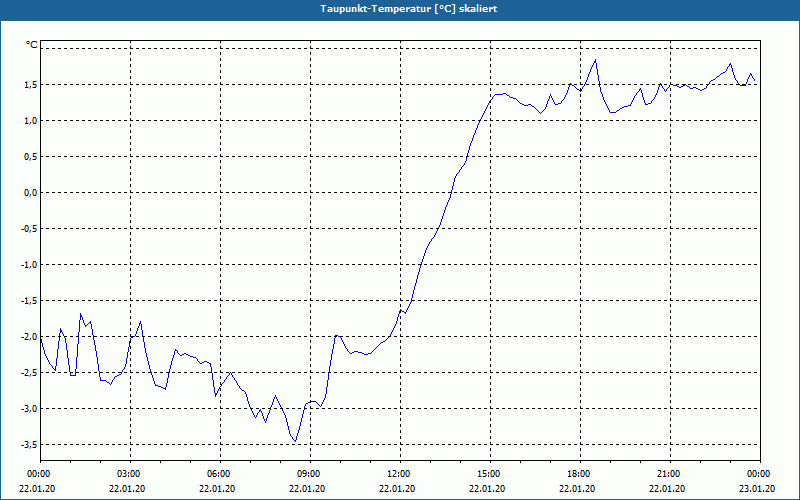Select the -3,5 y-axis label

point(29,445)
